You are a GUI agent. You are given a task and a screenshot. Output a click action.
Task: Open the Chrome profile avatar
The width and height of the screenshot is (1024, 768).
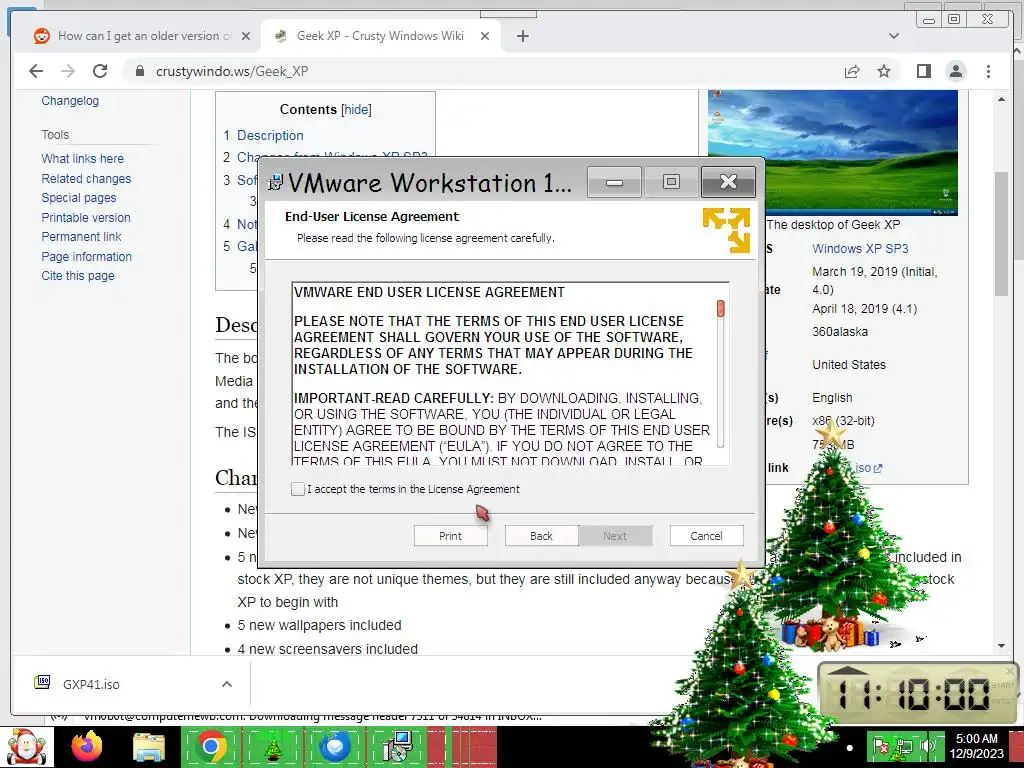[955, 71]
